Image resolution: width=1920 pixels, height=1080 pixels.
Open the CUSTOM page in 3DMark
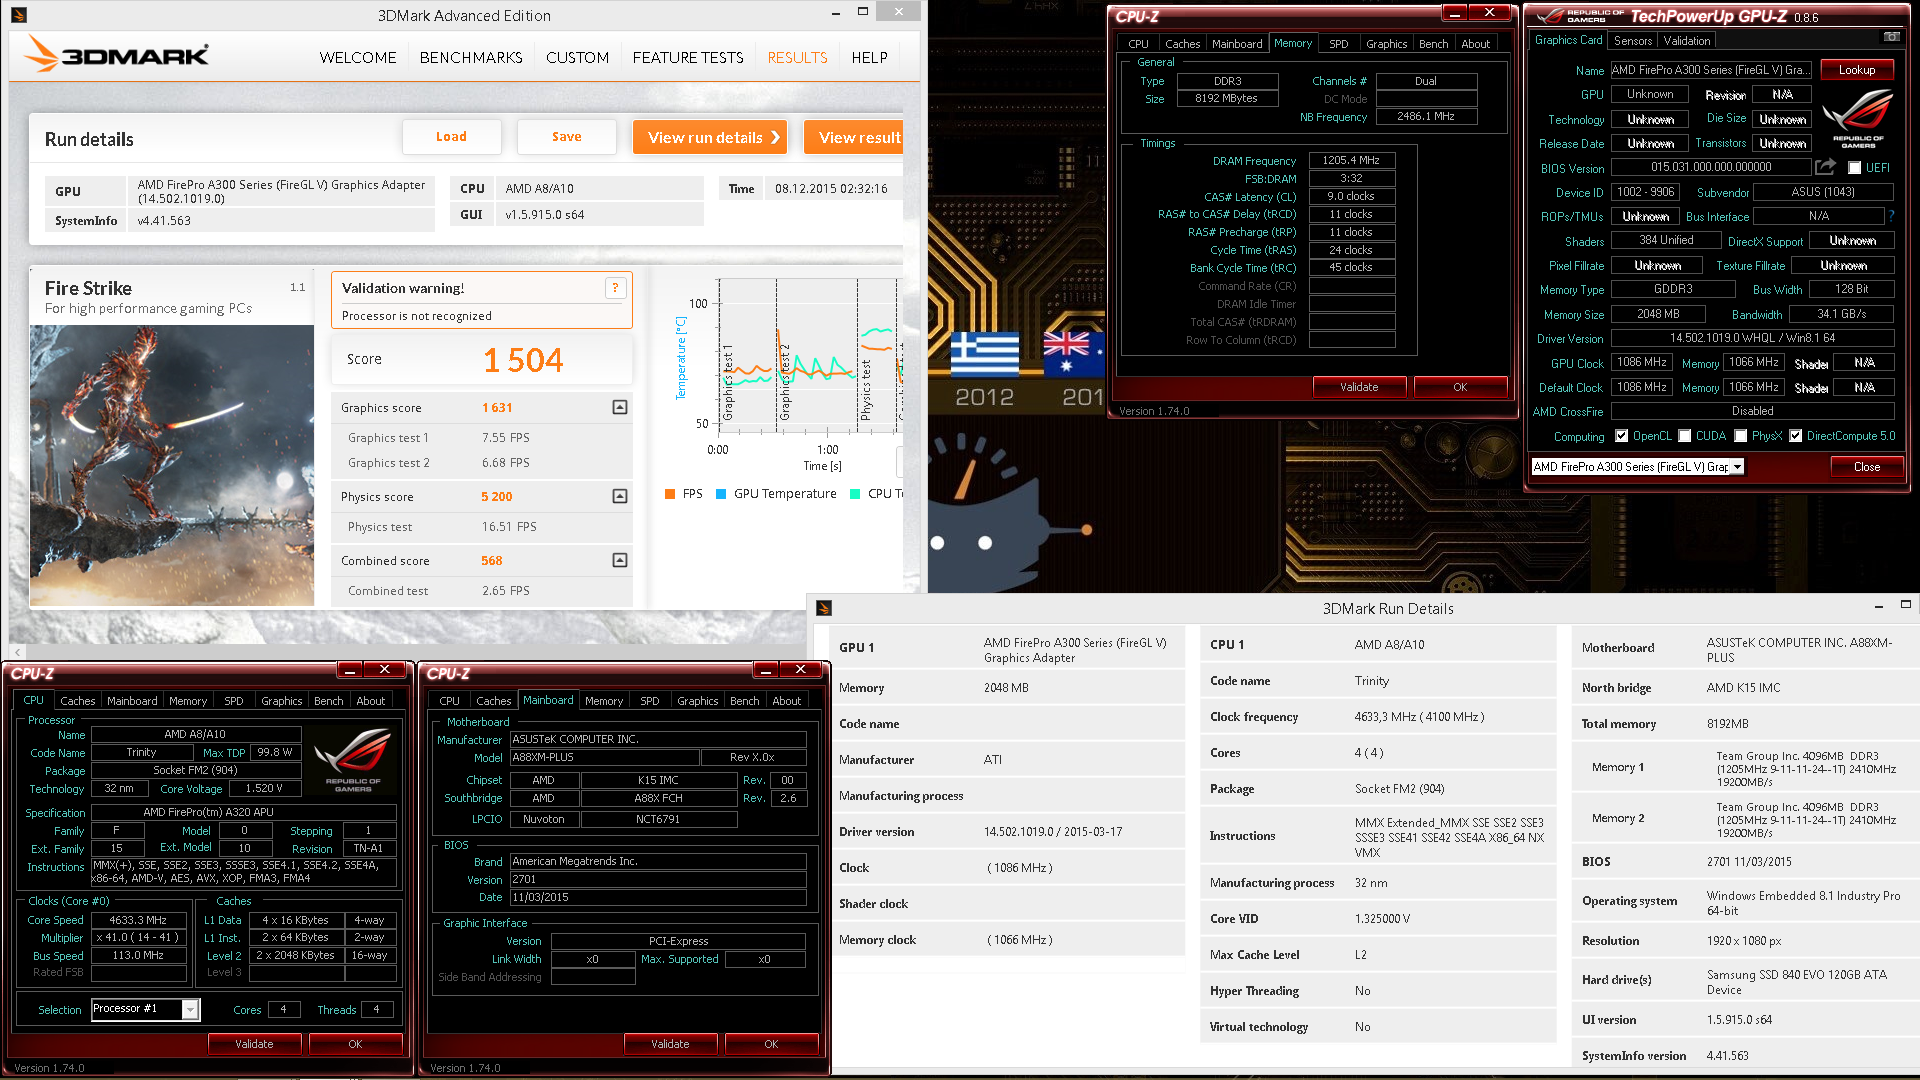pyautogui.click(x=577, y=58)
